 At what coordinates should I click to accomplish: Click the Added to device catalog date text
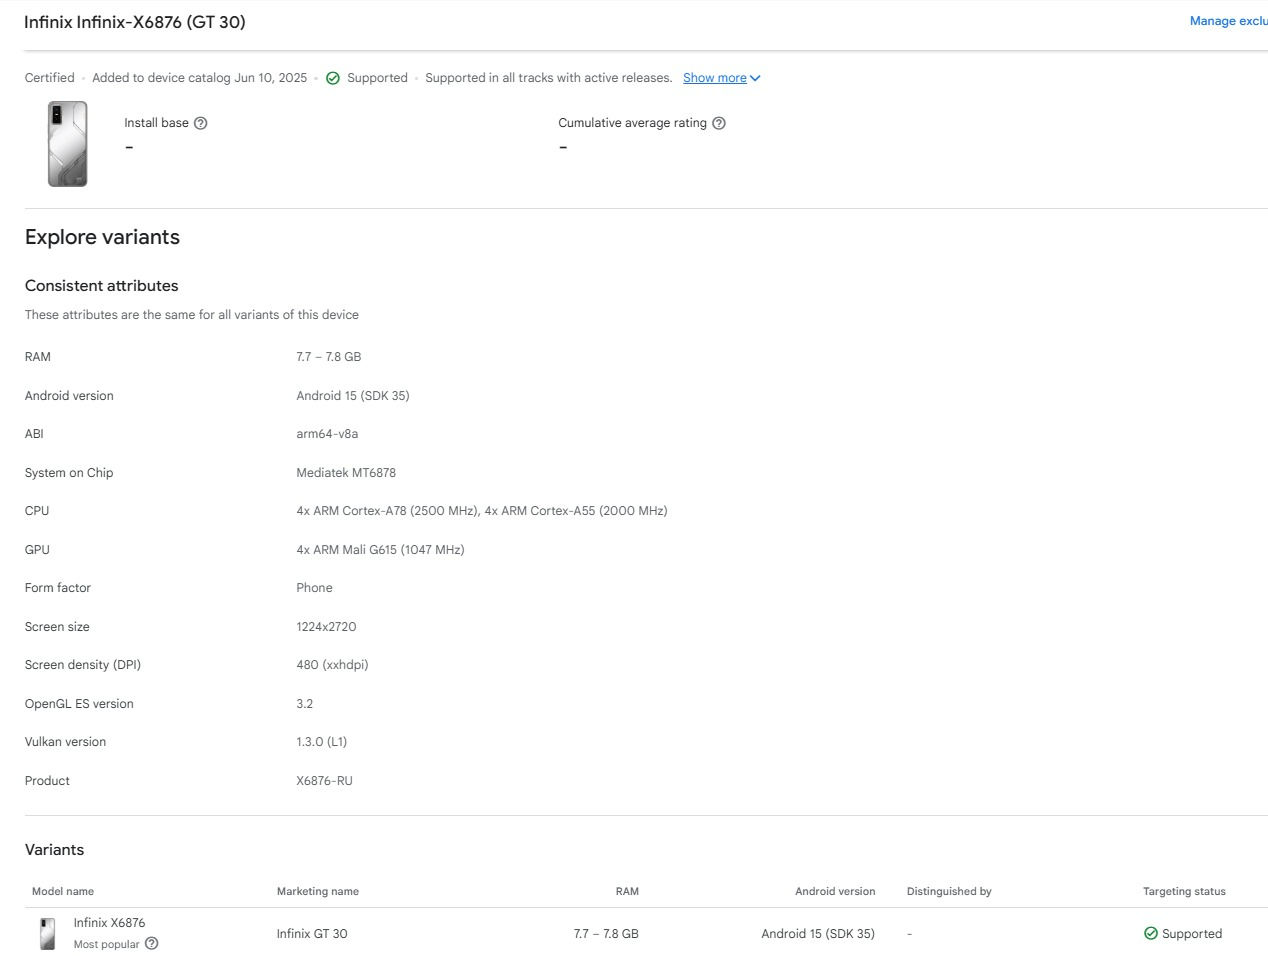[x=200, y=78]
